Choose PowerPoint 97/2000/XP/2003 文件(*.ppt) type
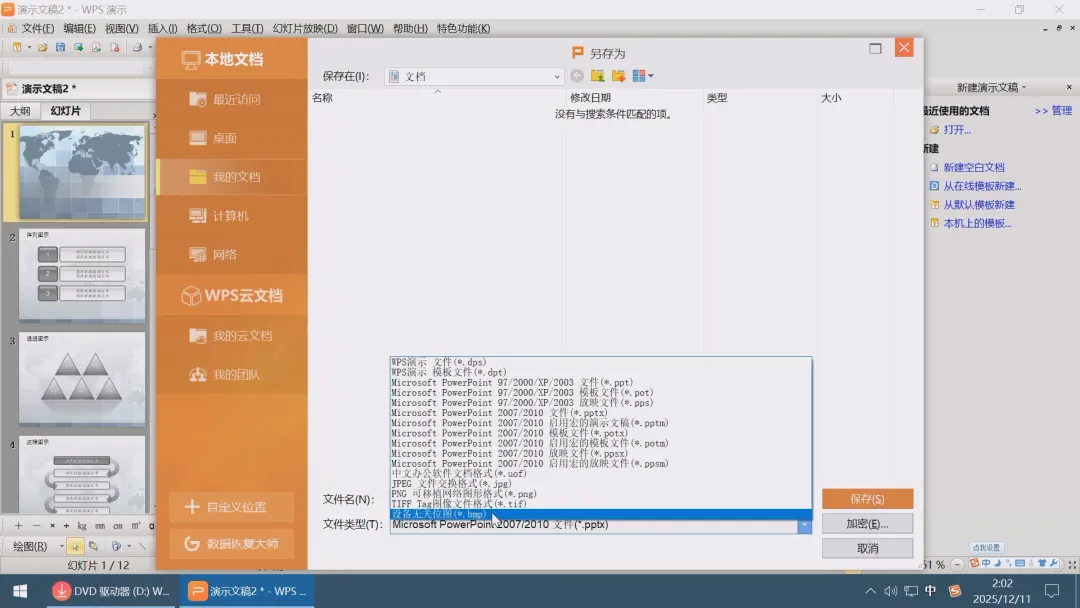 point(601,382)
